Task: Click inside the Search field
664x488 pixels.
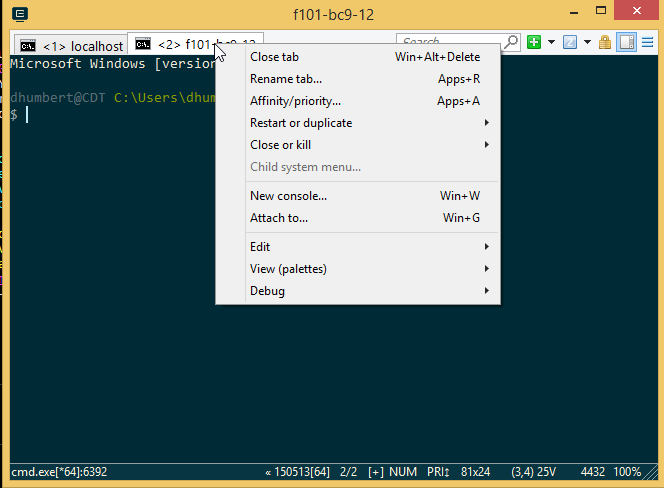Action: (x=450, y=43)
